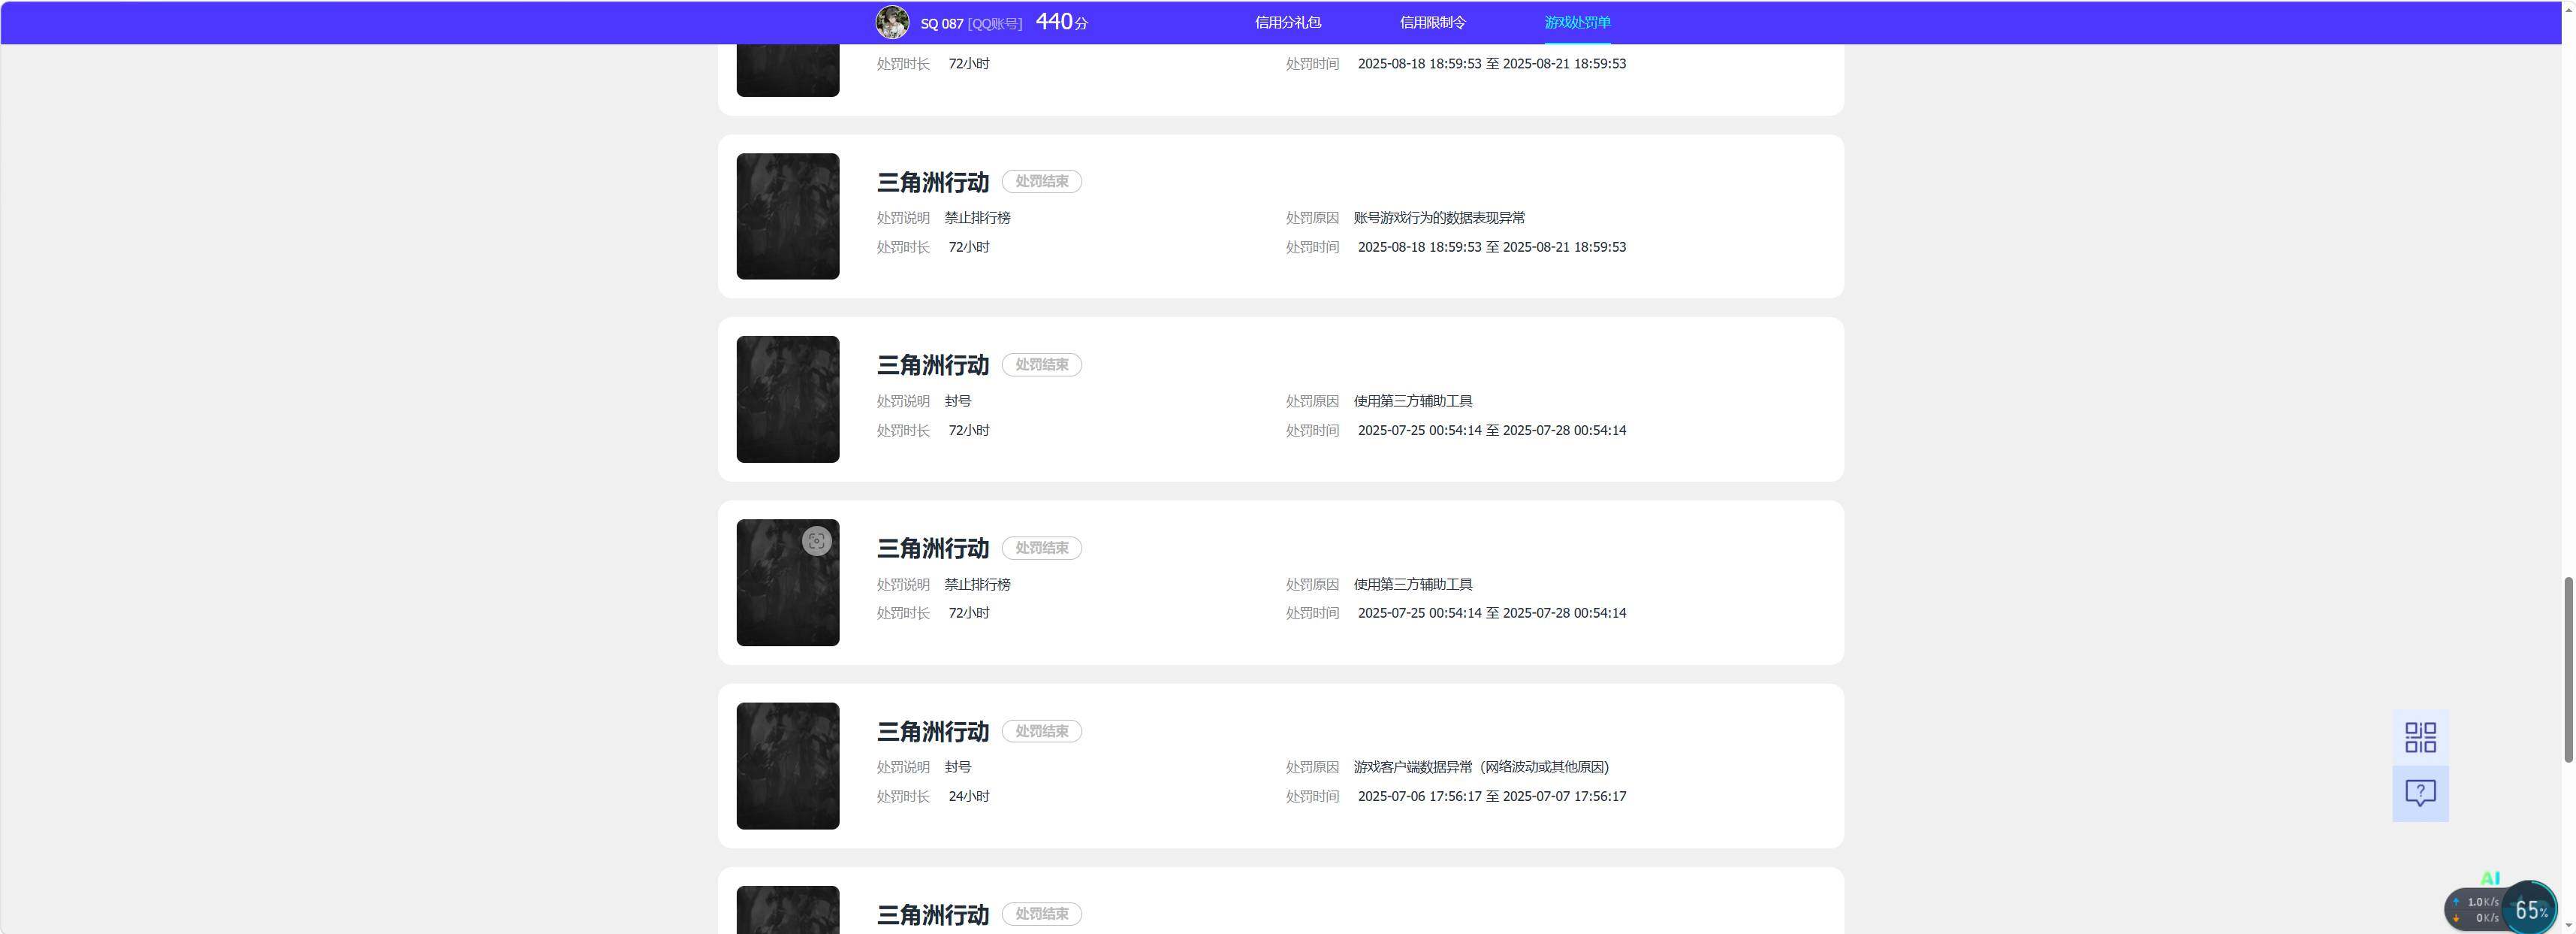This screenshot has width=2576, height=934.
Task: Click the network speed indicator widget
Action: (x=2476, y=910)
